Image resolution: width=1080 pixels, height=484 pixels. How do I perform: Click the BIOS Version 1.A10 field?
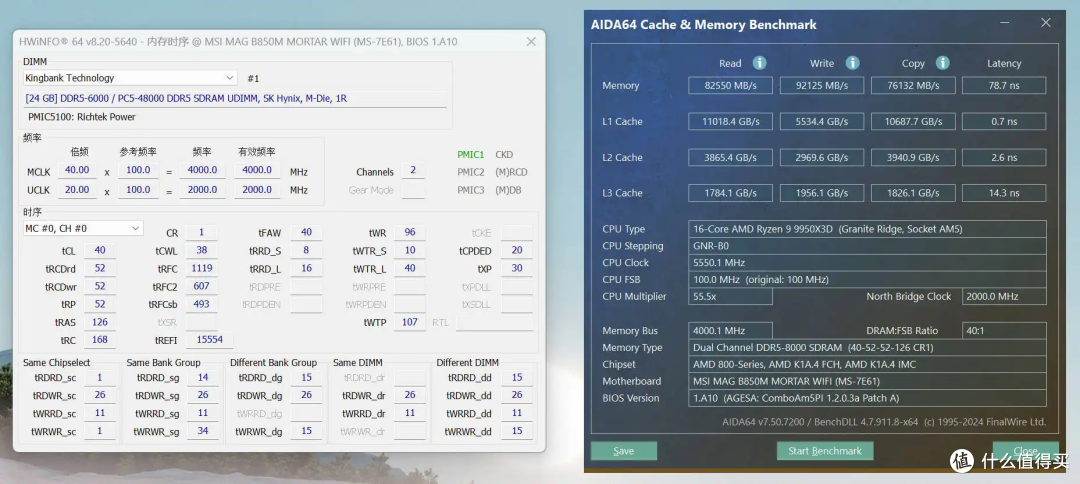coord(867,398)
